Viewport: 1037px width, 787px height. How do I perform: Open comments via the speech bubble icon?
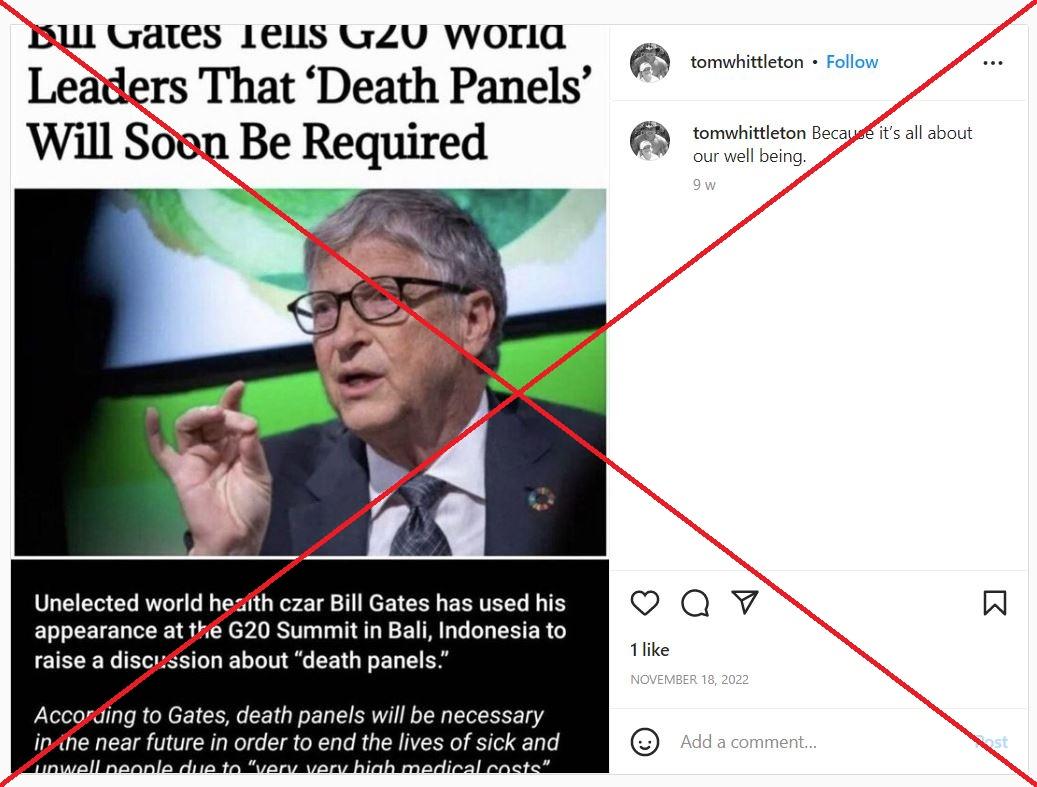(x=695, y=603)
